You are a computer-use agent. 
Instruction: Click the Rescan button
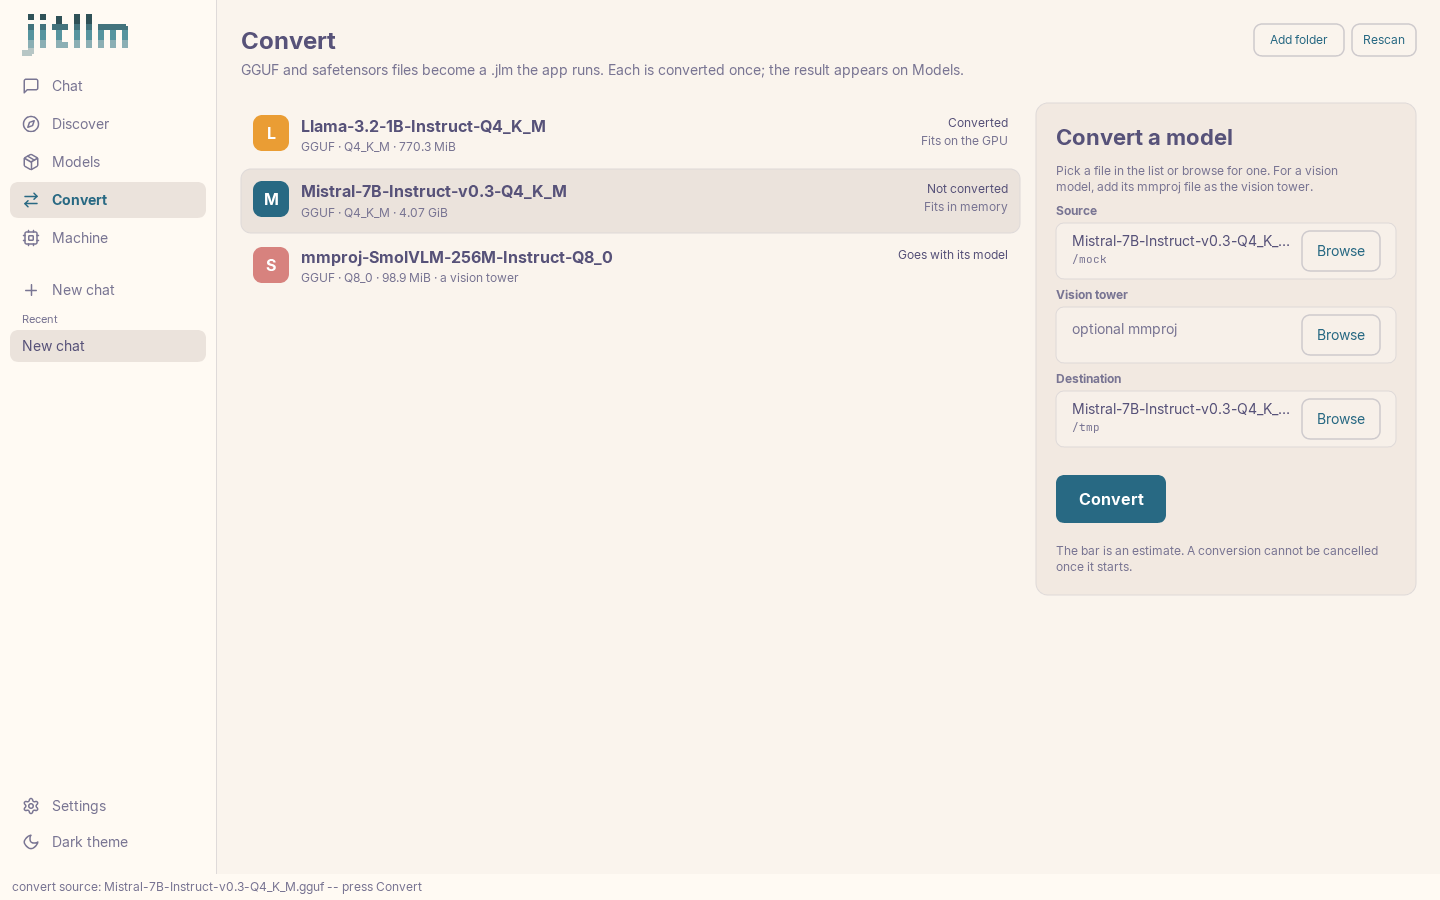point(1384,40)
